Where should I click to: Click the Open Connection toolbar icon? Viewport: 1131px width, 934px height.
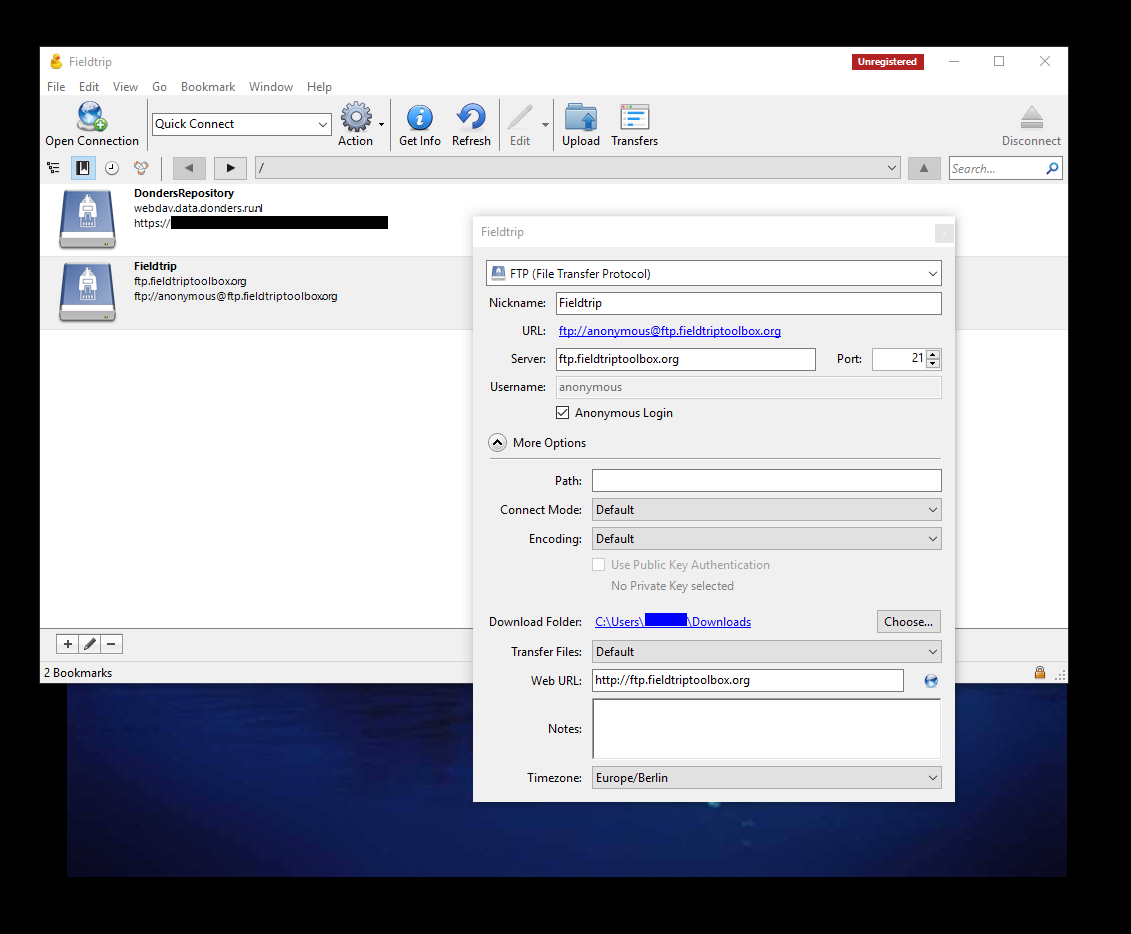point(92,117)
